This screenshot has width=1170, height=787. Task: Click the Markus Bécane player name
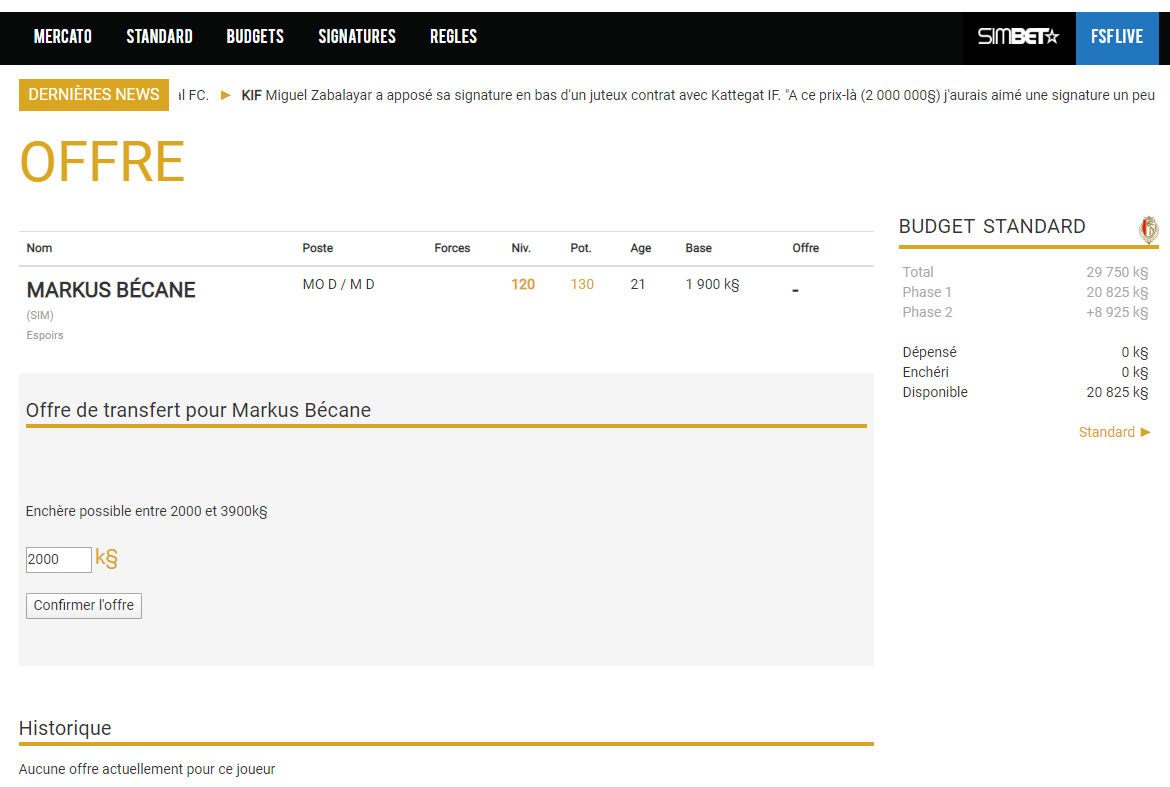[111, 290]
